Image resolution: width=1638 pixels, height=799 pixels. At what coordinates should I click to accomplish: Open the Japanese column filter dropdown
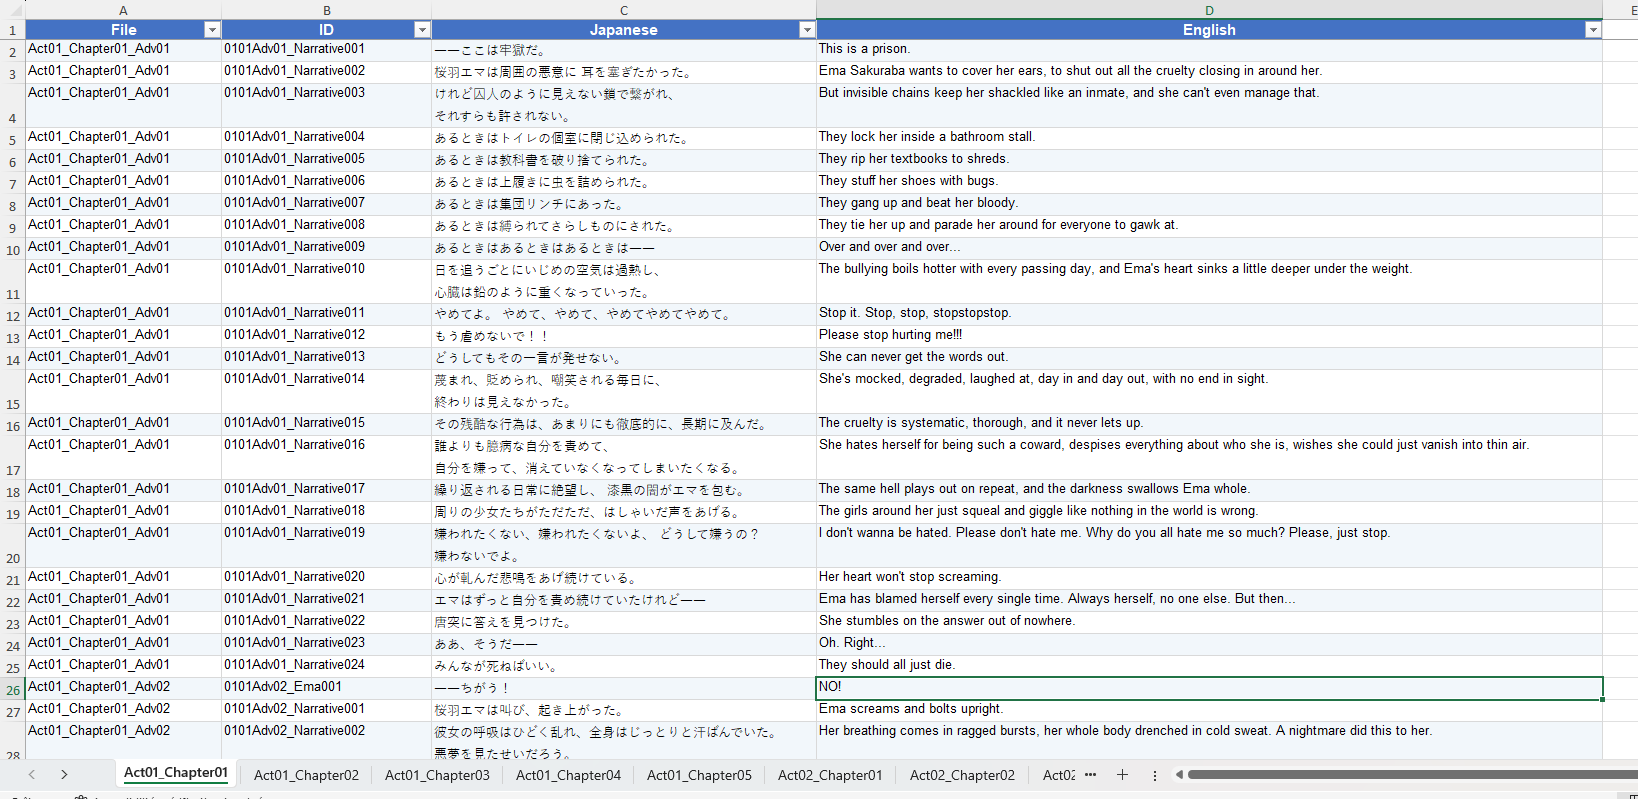point(807,30)
